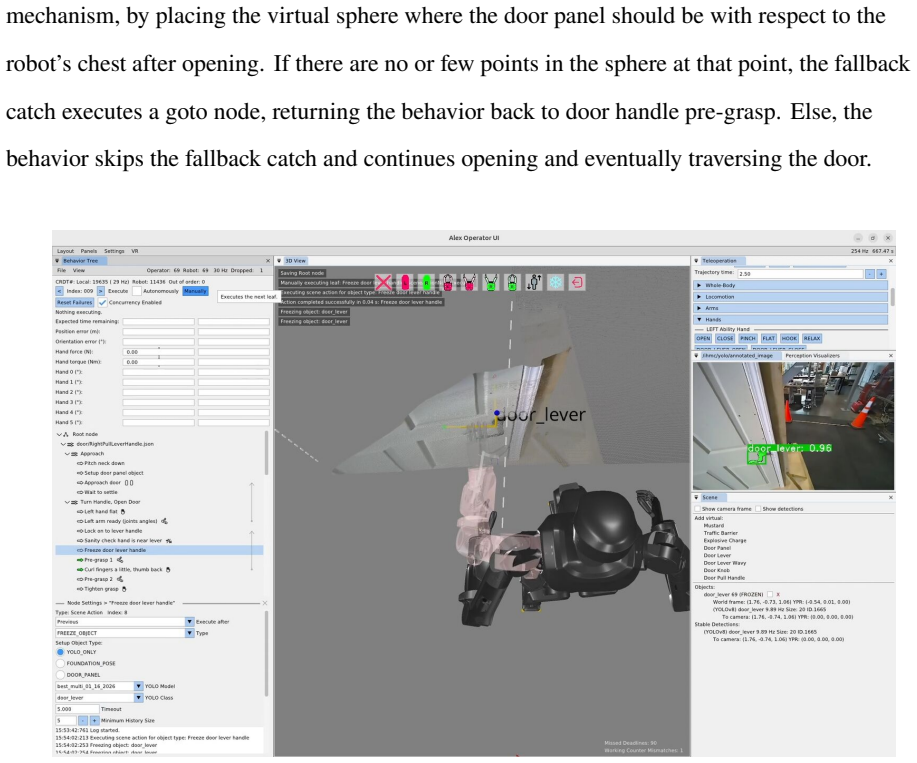Go to previous index with < button
This screenshot has height=763, width=917.
coord(59,291)
